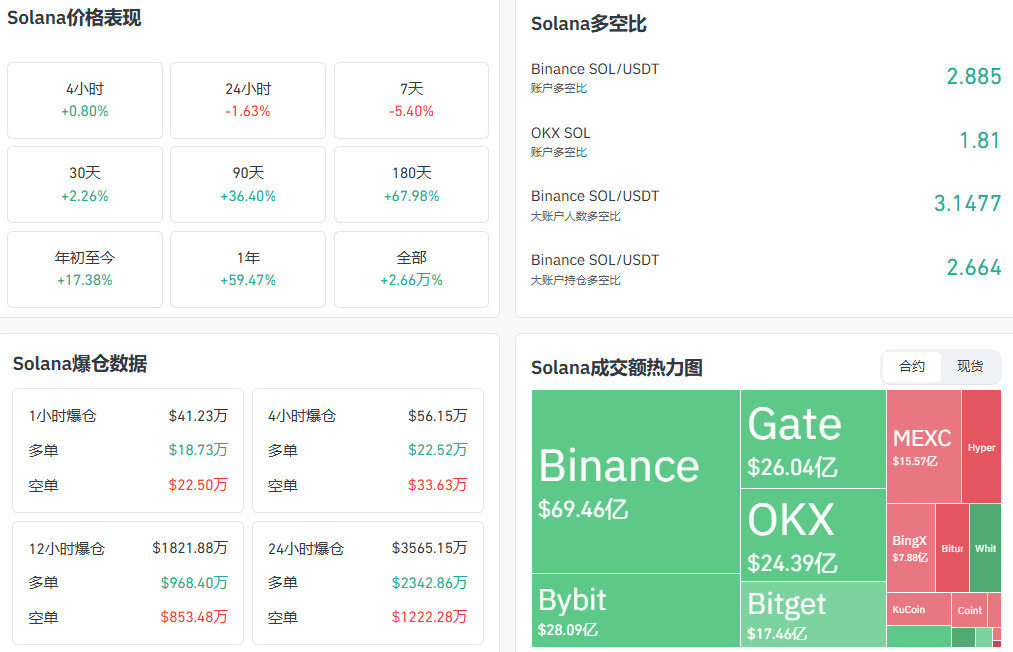Click the 180天 performance card
The width and height of the screenshot is (1013, 652).
pos(411,184)
